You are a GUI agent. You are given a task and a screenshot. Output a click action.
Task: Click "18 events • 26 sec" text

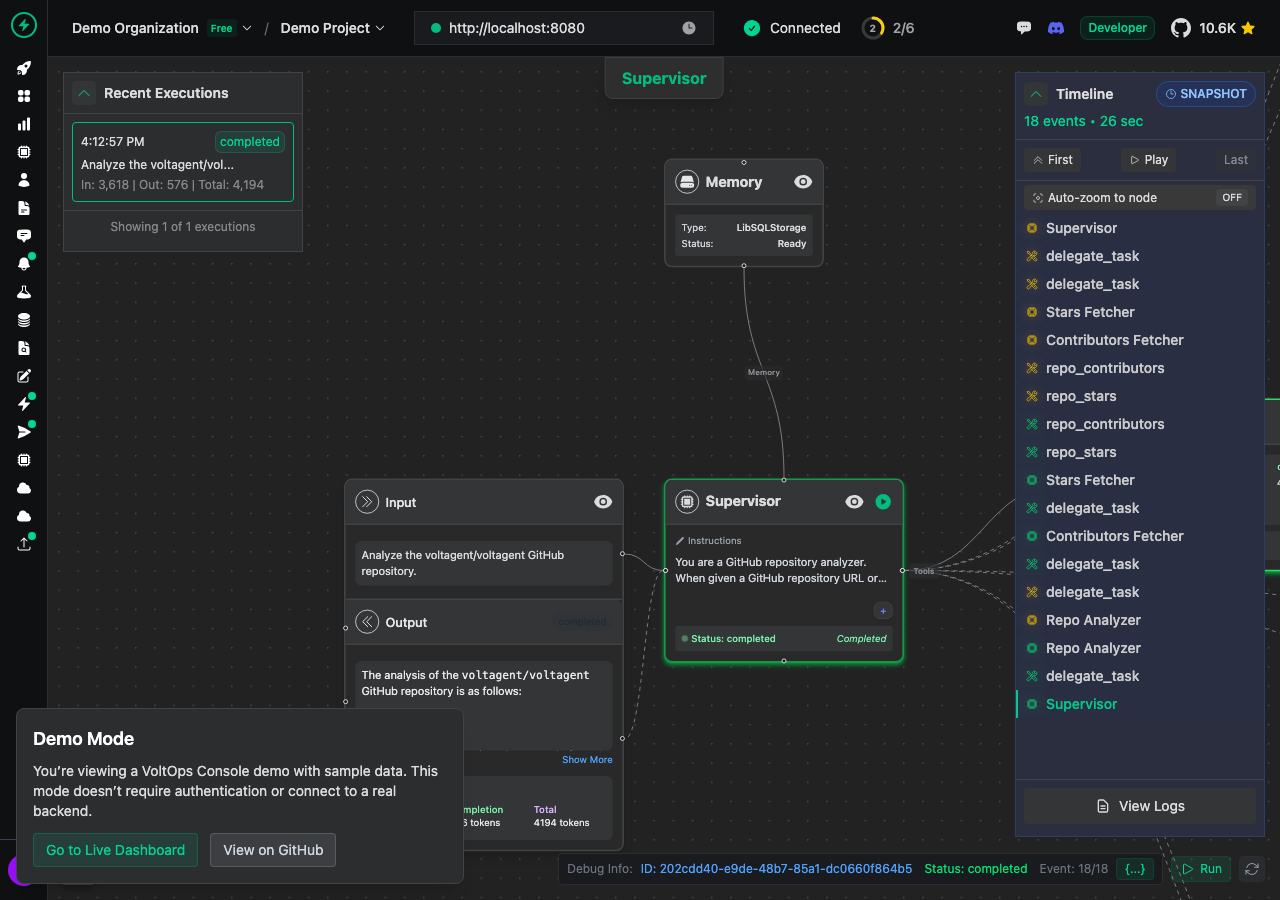(1084, 121)
